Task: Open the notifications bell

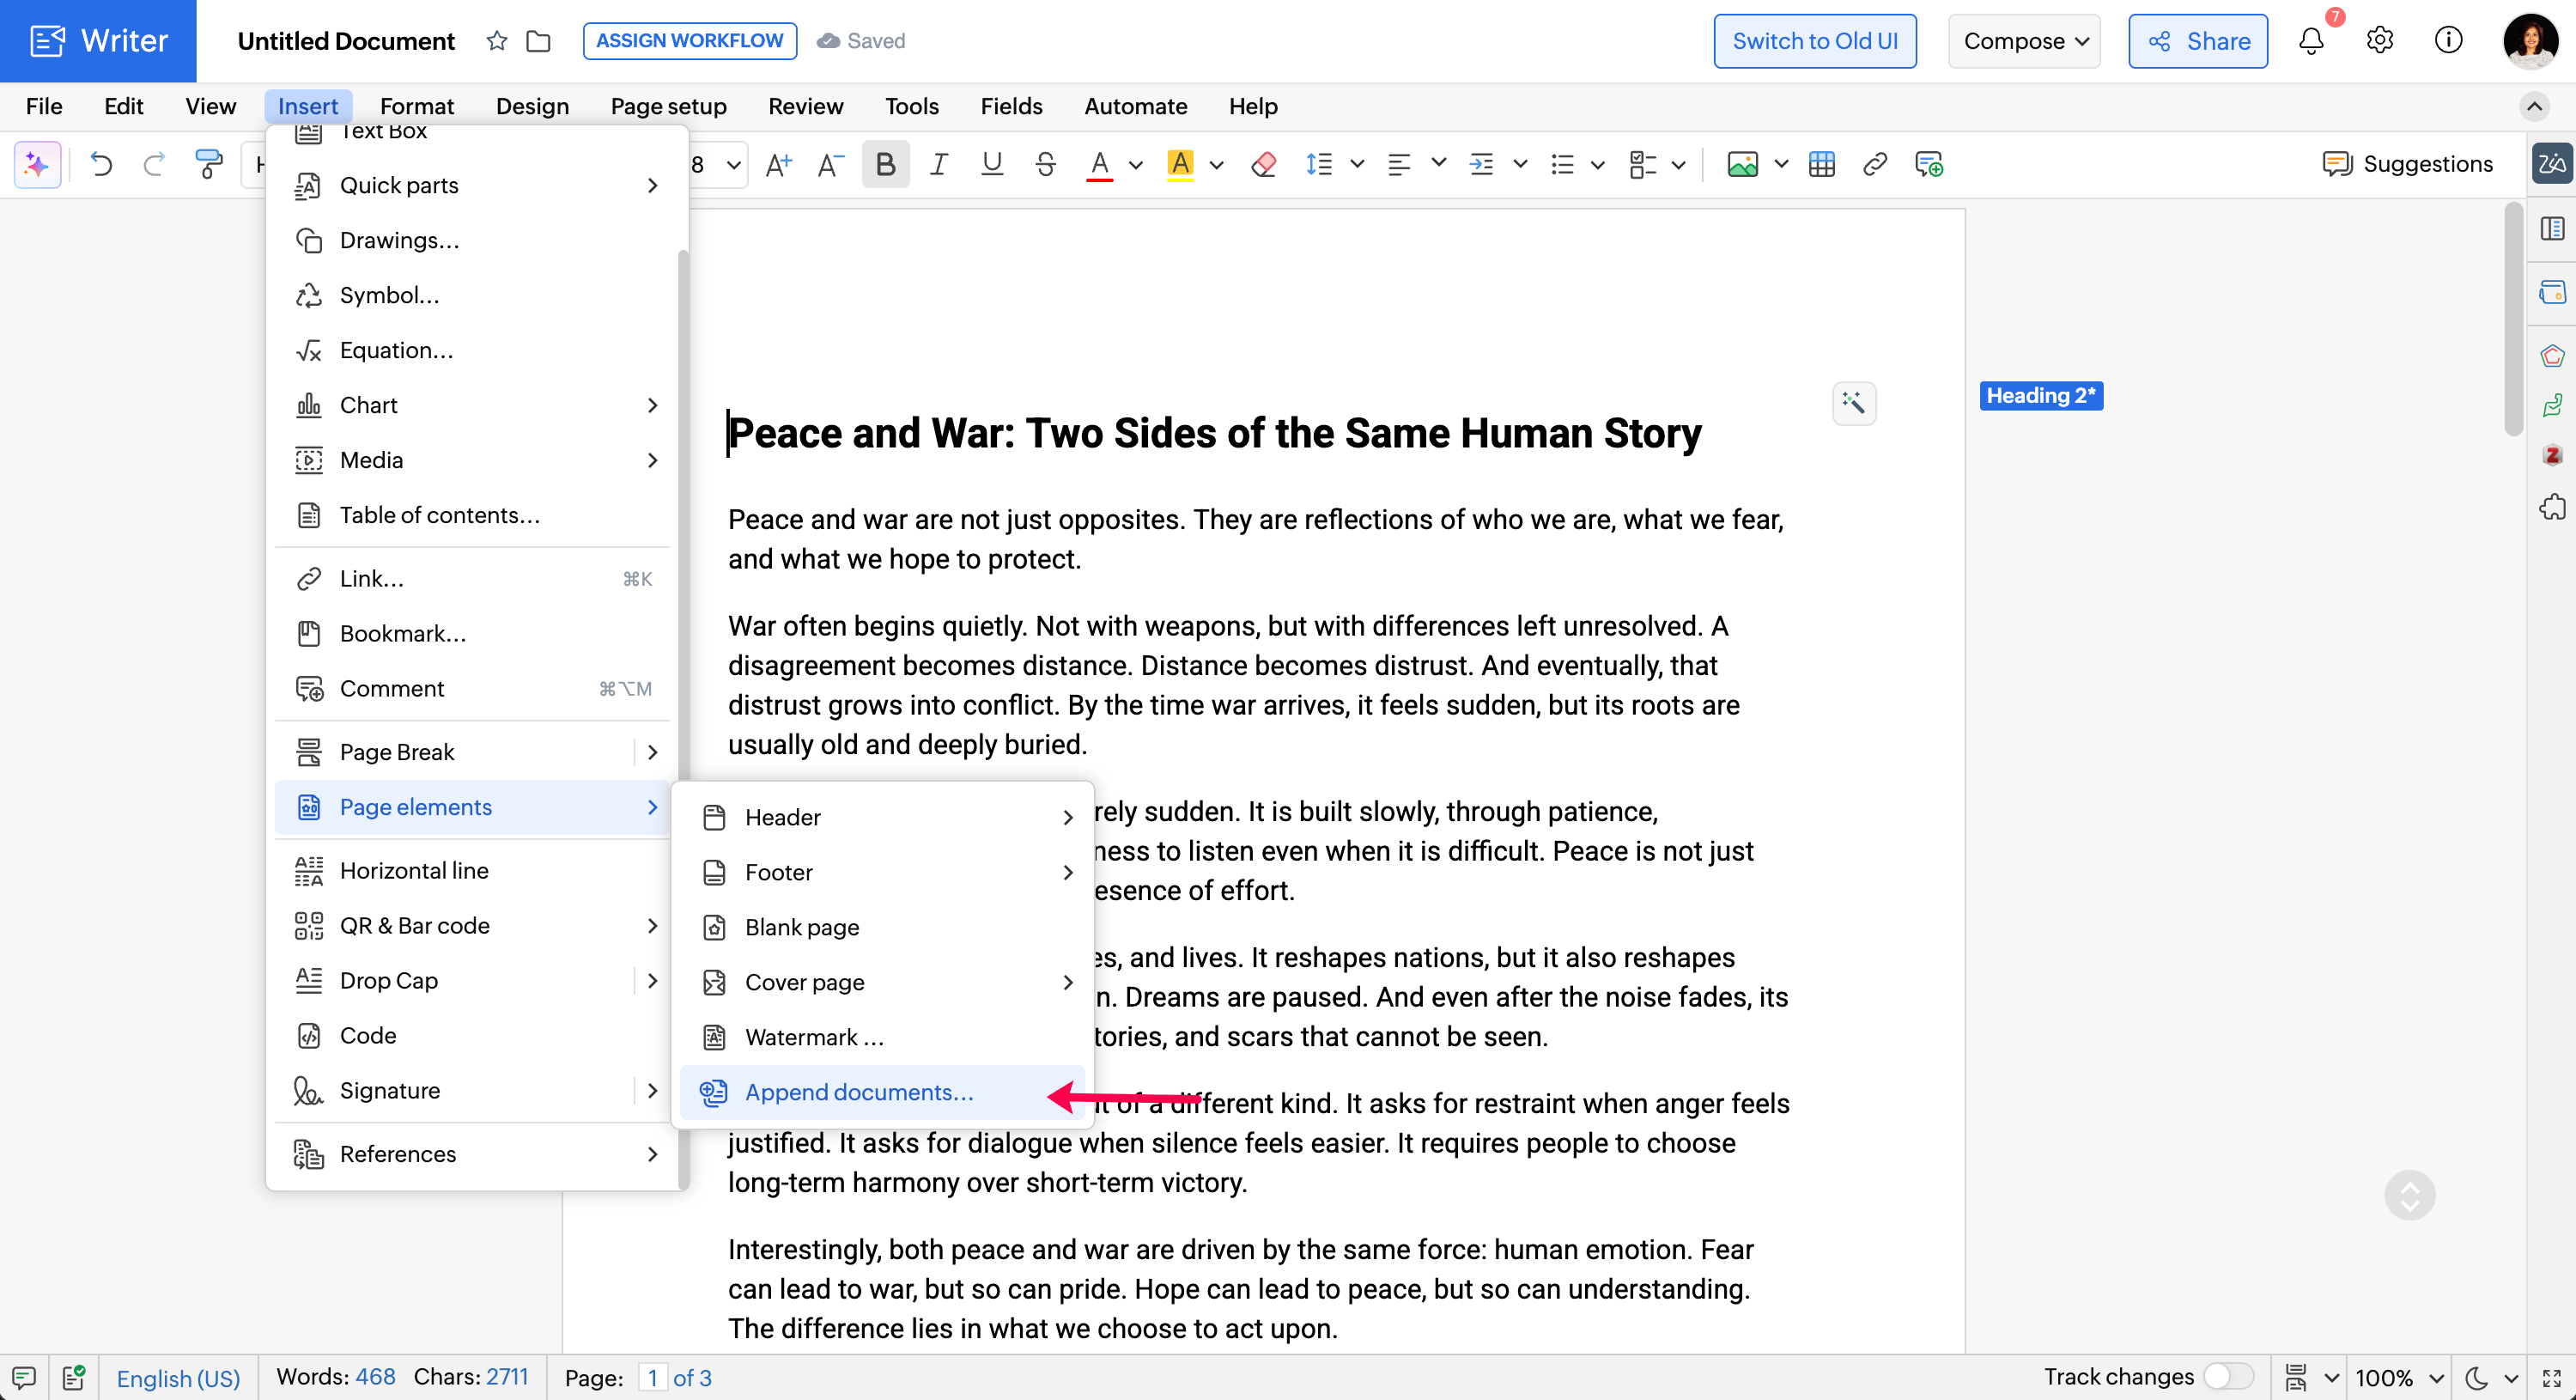Action: (2311, 41)
